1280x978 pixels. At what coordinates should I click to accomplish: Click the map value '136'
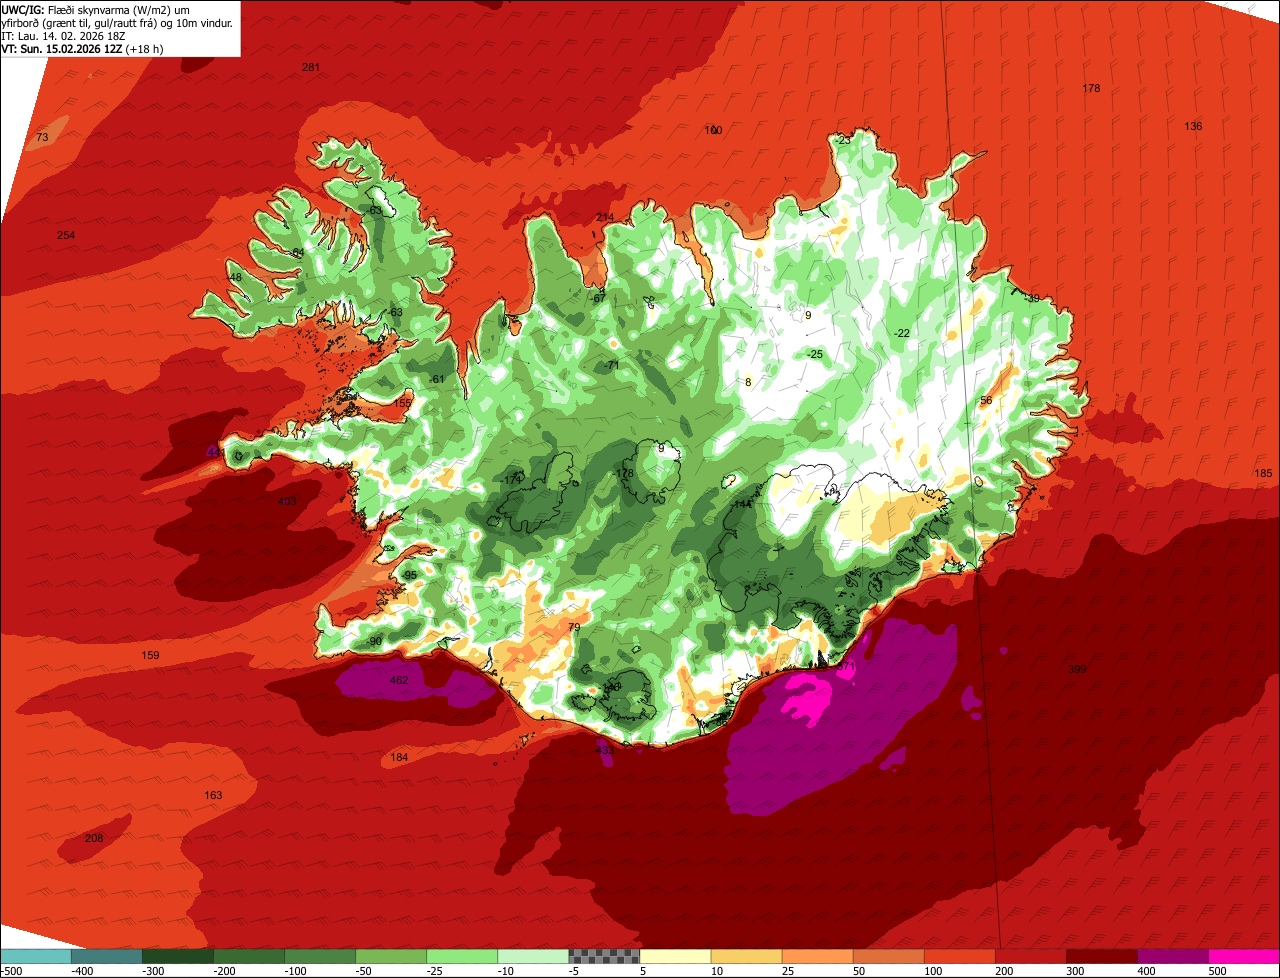pos(1193,126)
